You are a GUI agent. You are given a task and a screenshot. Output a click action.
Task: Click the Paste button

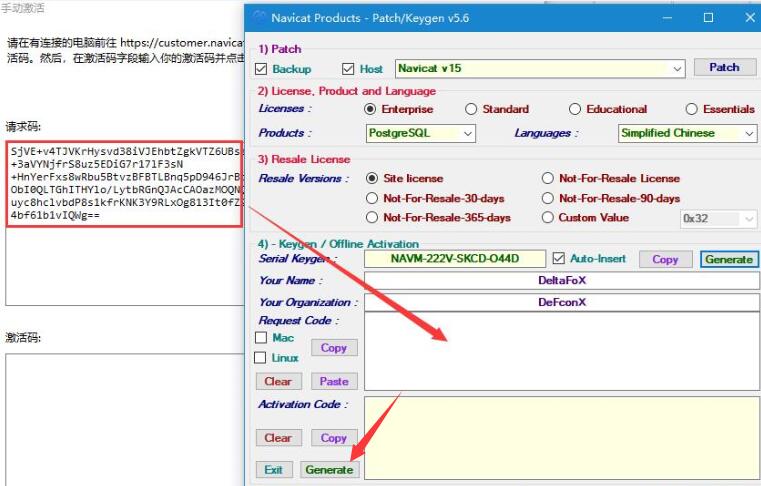[334, 381]
